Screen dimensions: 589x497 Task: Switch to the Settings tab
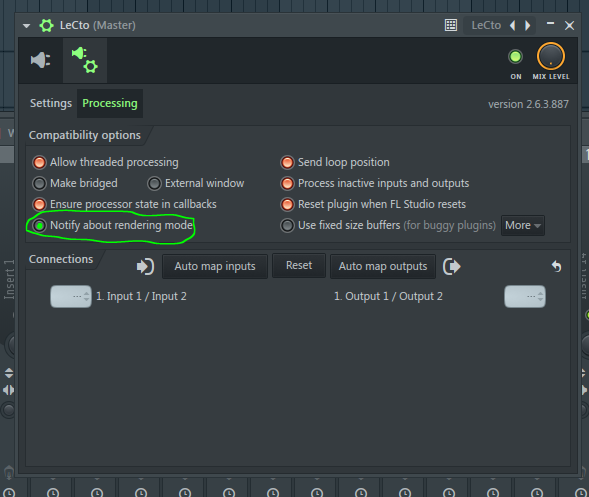click(51, 103)
